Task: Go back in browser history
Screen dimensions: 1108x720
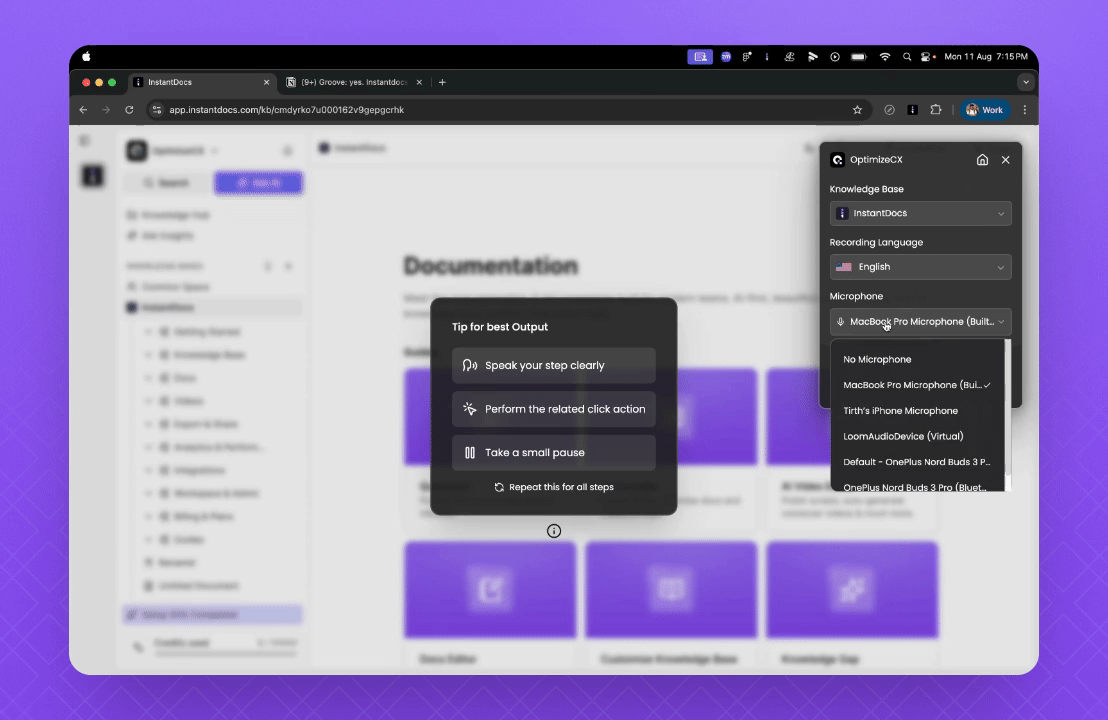Action: click(83, 110)
